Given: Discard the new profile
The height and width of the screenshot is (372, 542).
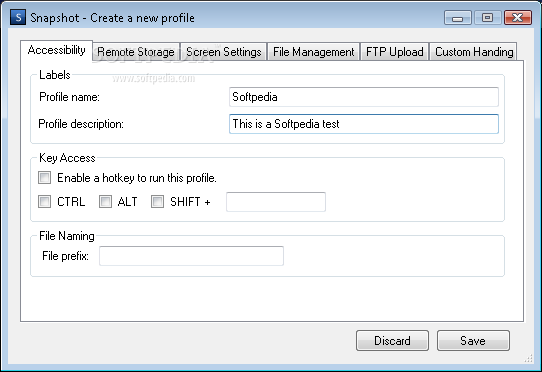Looking at the screenshot, I should 392,341.
